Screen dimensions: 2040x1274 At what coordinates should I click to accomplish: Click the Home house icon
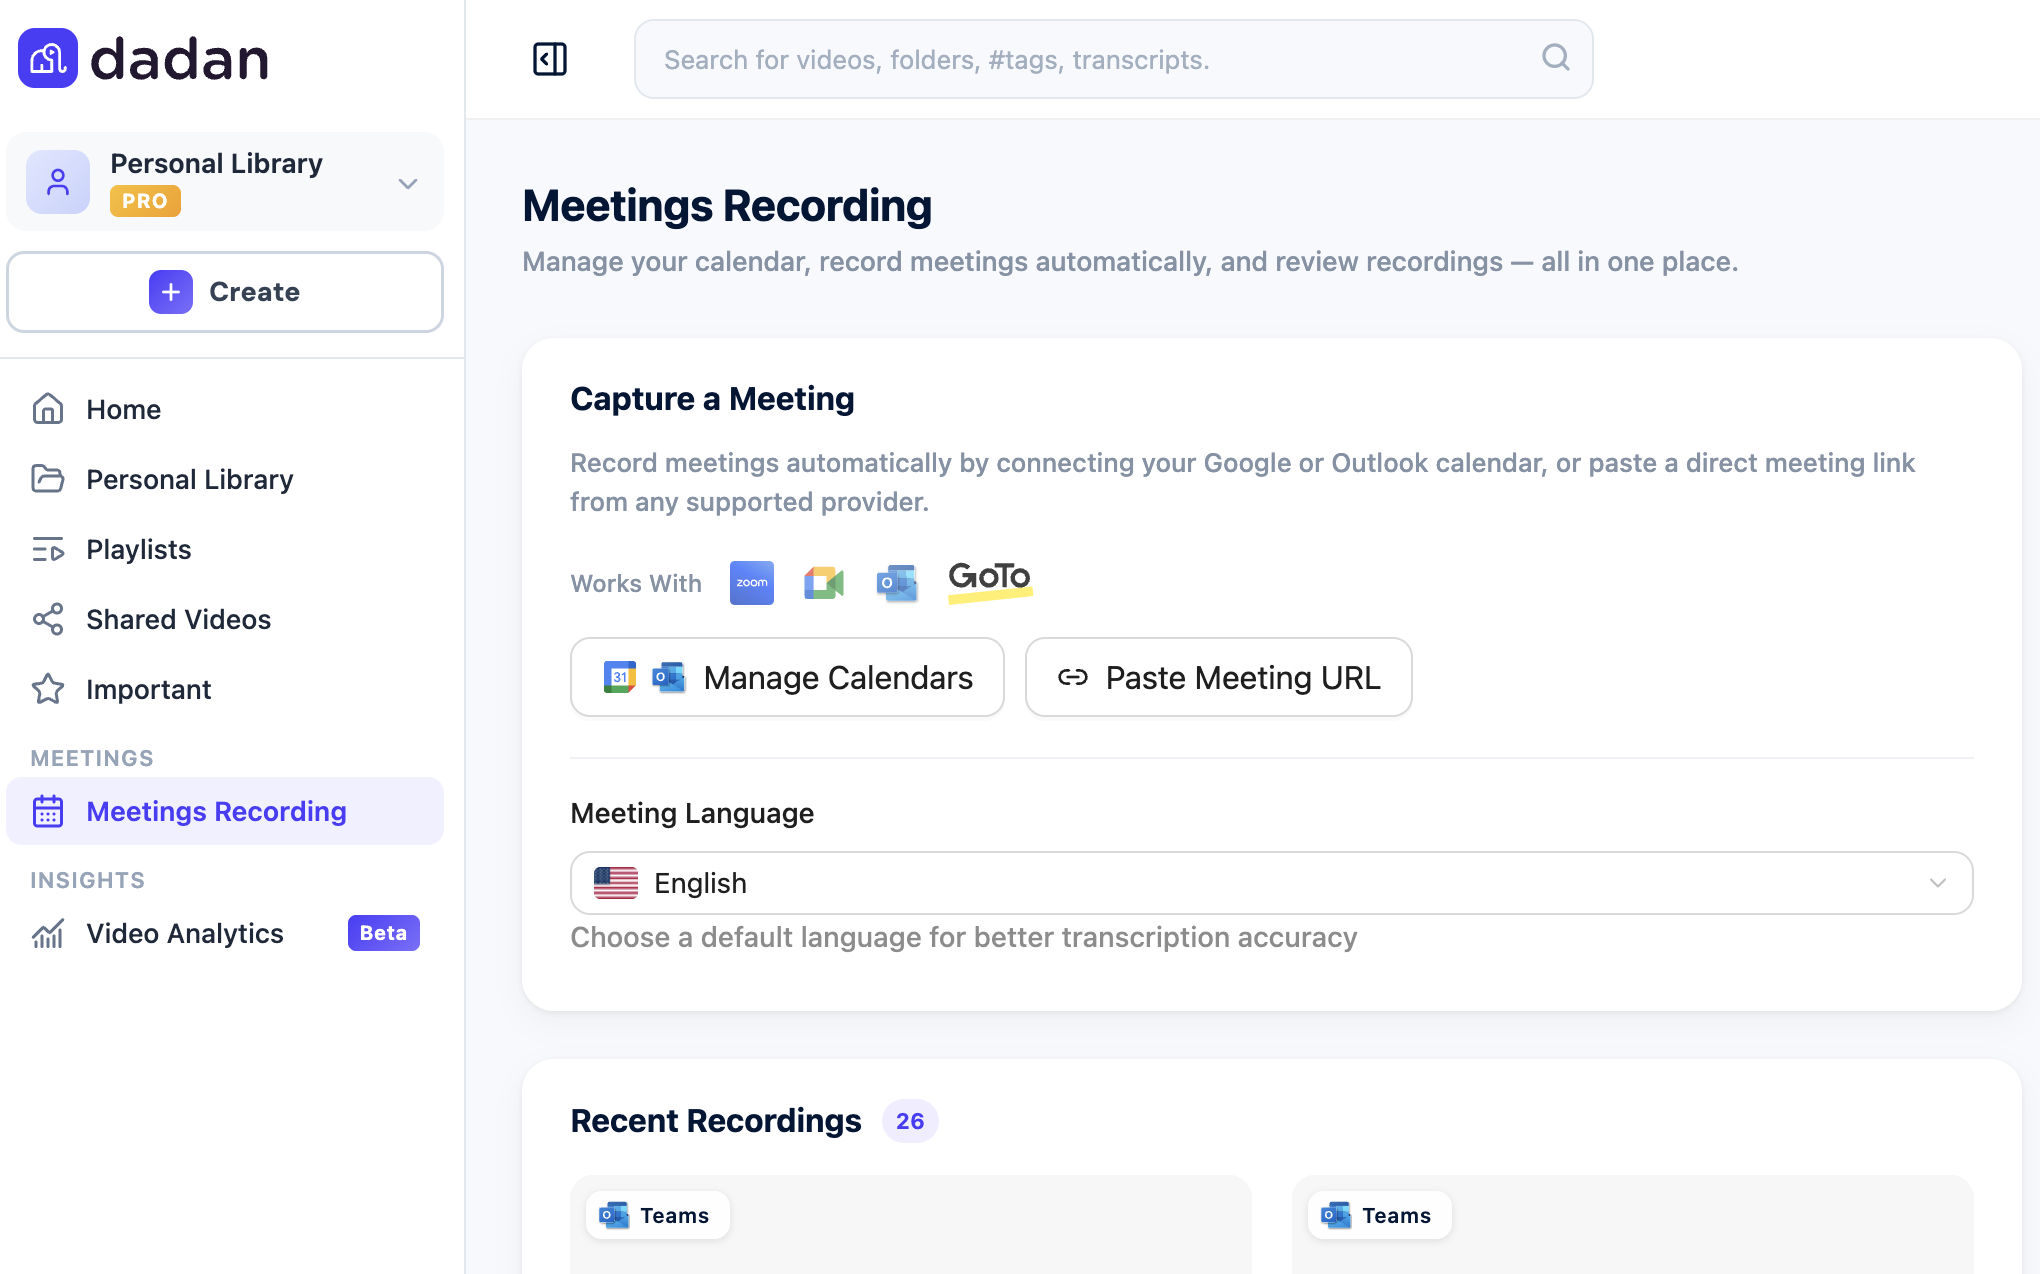[48, 409]
